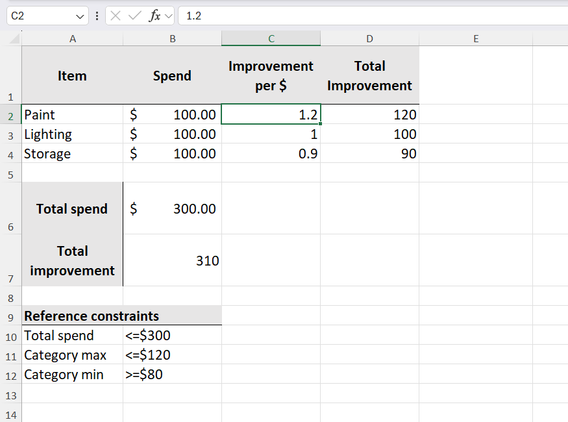
Task: Open the Name Box dropdown arrow
Action: pos(80,16)
